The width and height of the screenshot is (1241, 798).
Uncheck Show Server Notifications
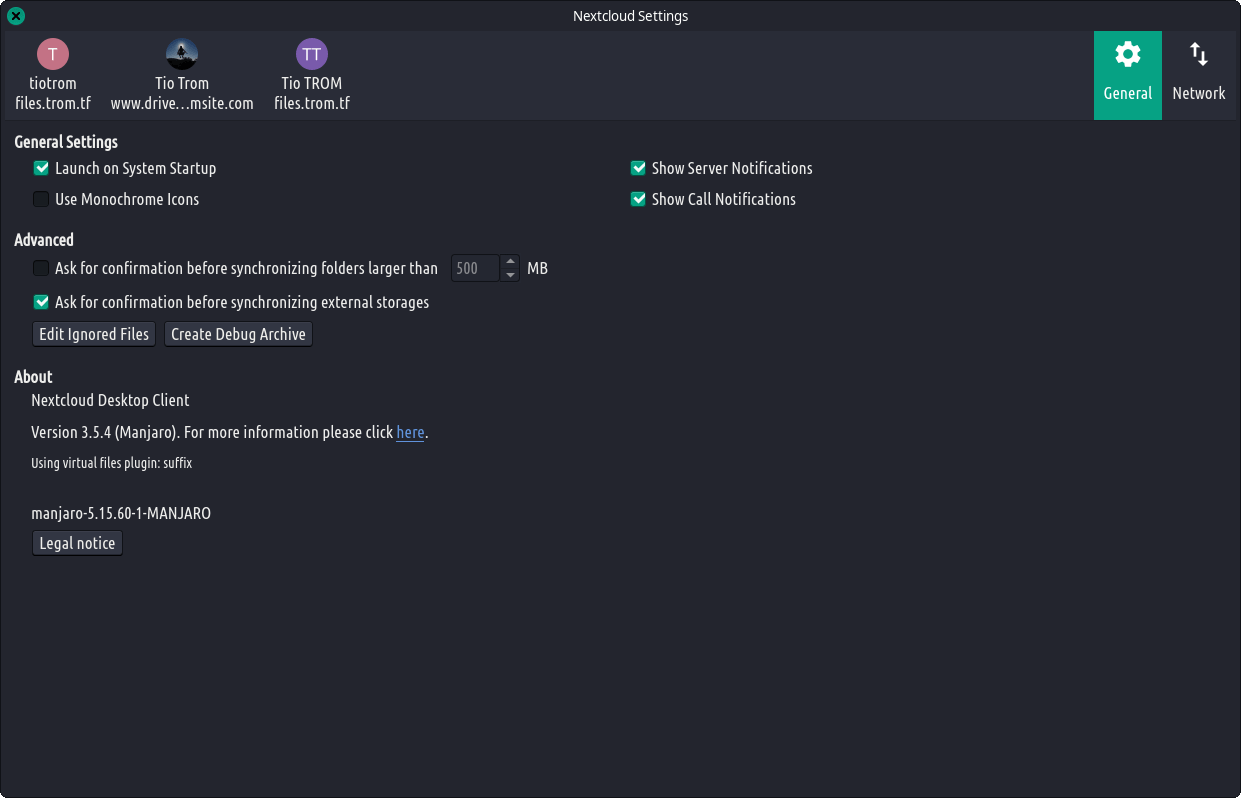pyautogui.click(x=638, y=169)
